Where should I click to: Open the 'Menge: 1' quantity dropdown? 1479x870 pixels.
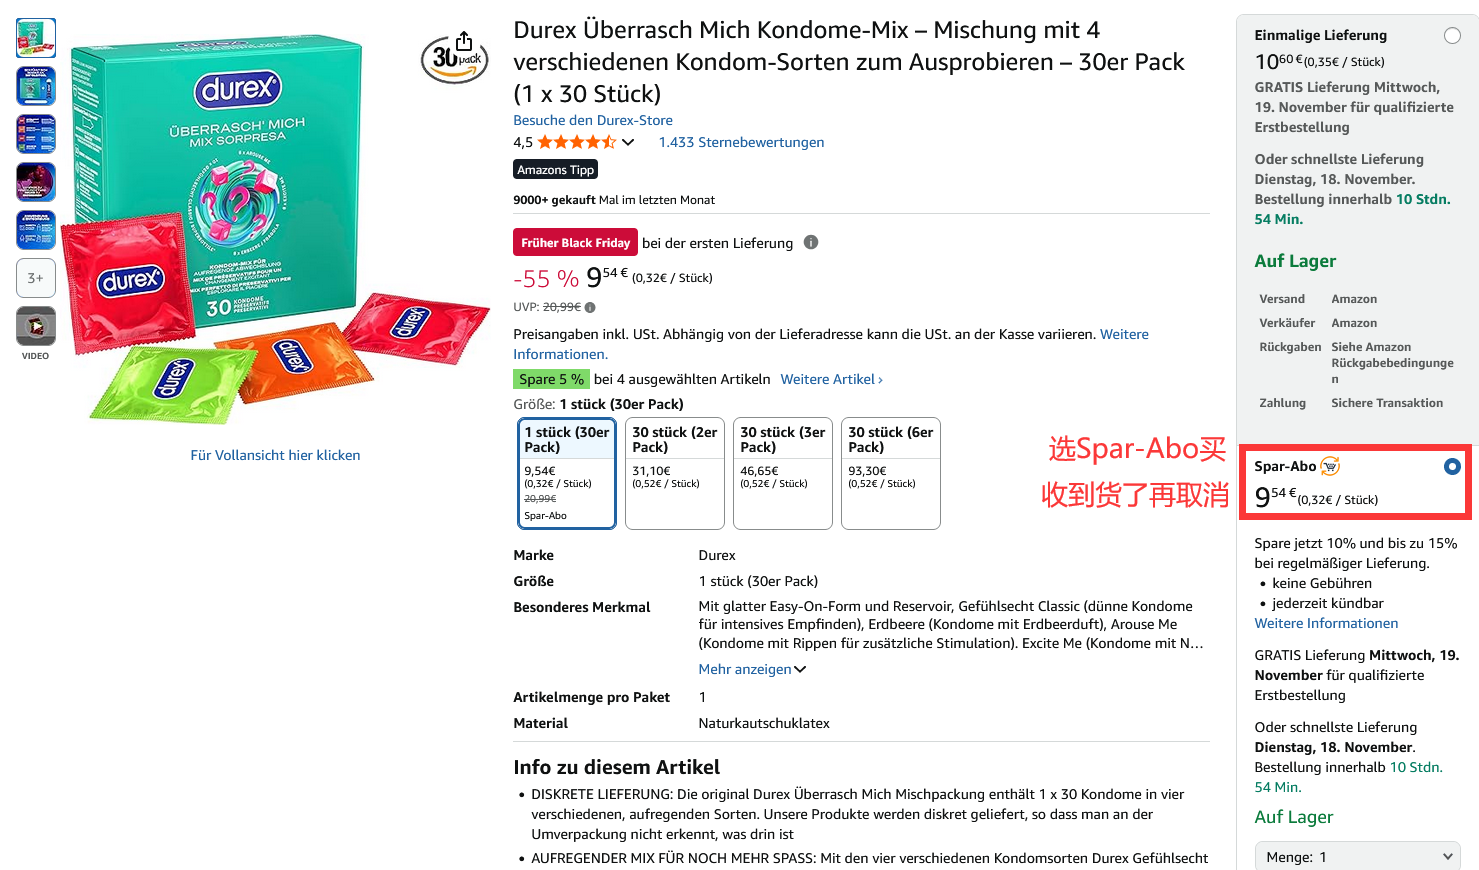tap(1358, 857)
